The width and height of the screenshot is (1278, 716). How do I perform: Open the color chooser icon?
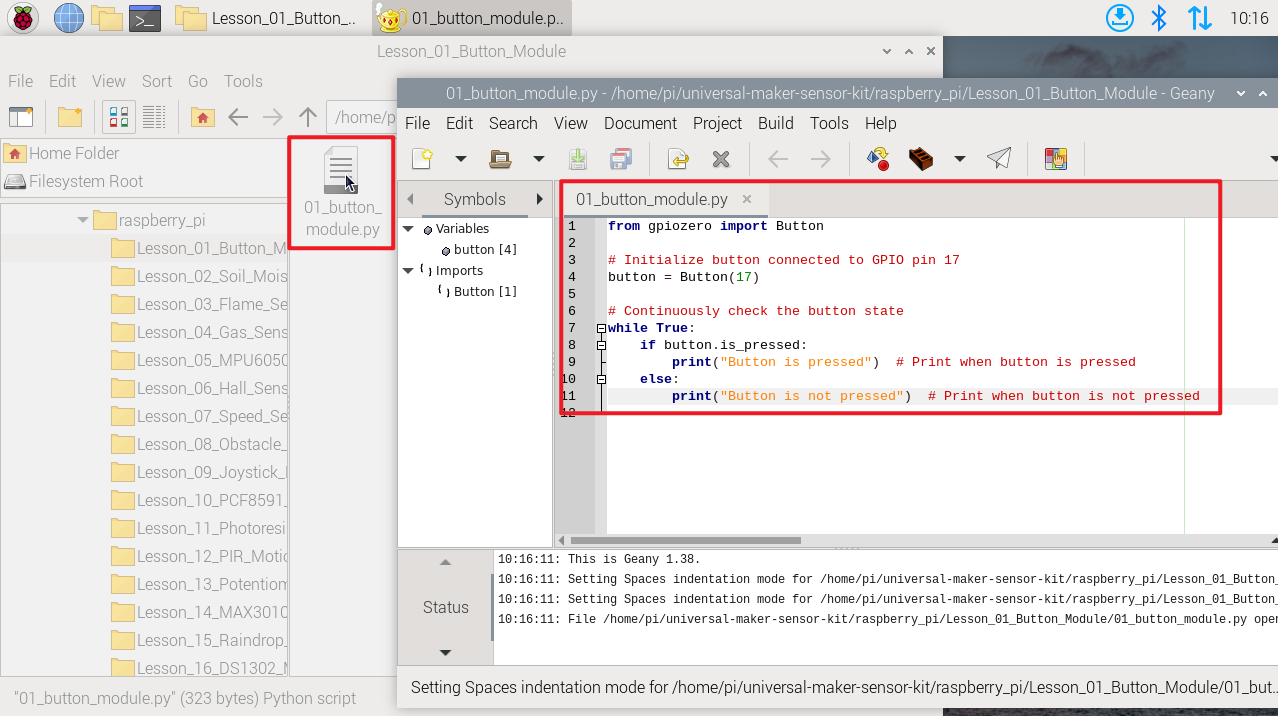pos(1056,158)
